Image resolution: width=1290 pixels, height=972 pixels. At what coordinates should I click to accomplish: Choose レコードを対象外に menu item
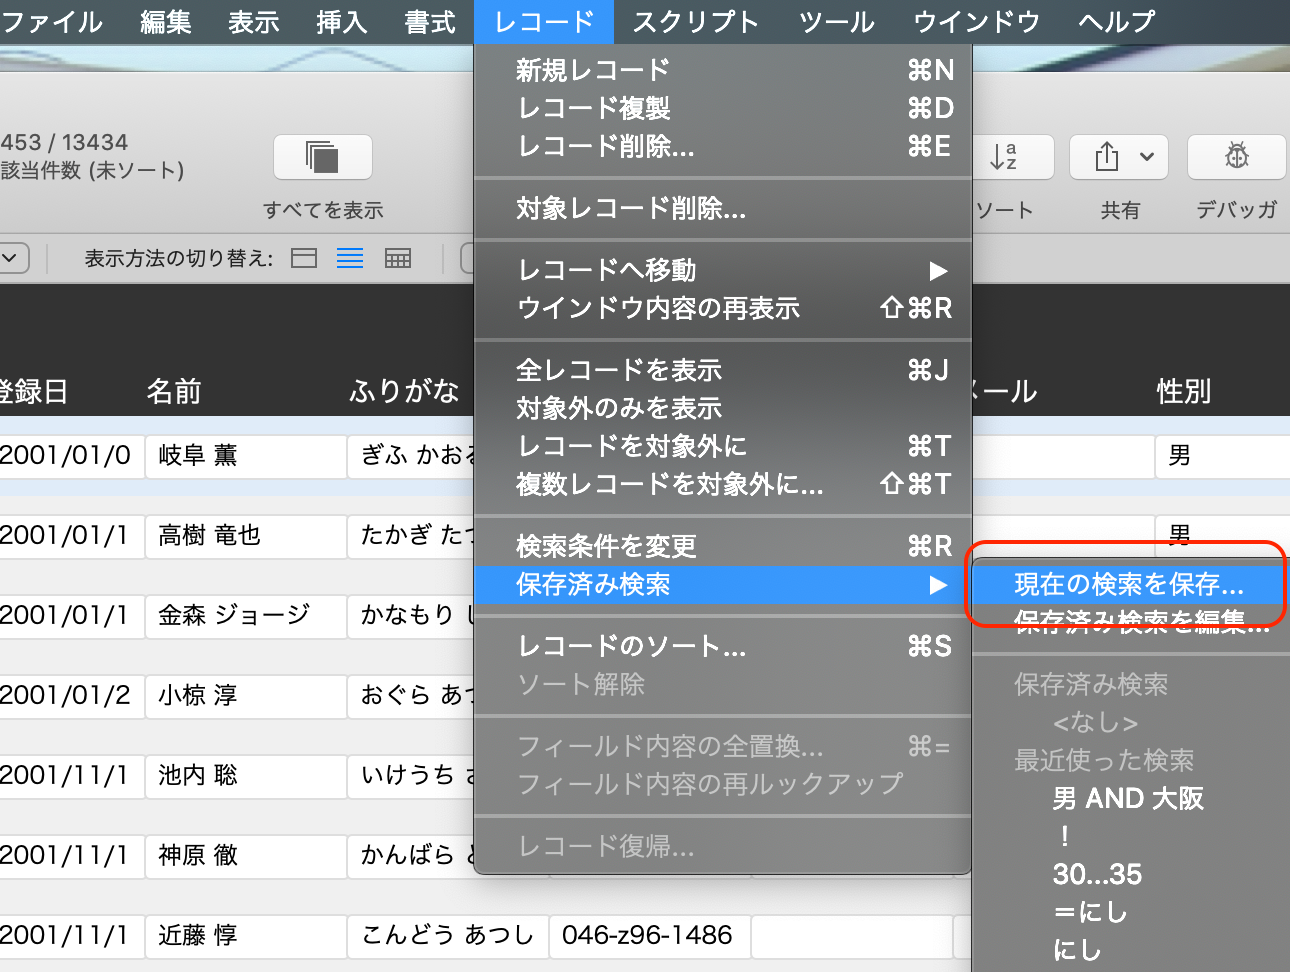click(723, 446)
